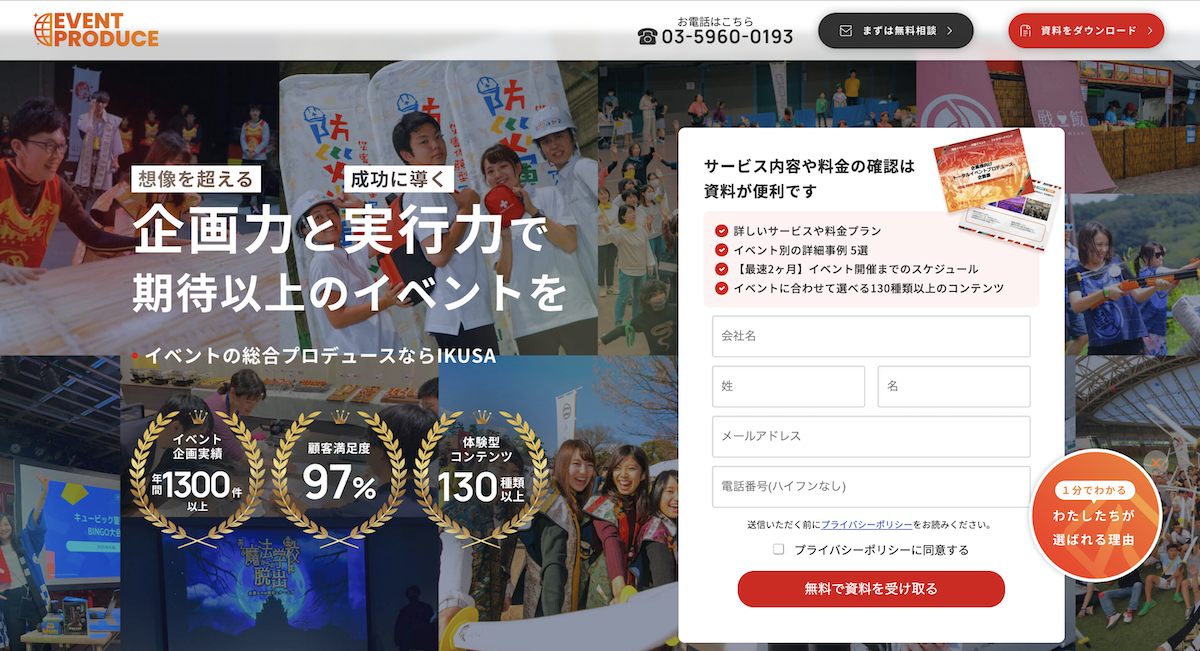Focus the 会社名 input field
Screen dimensions: 1200x651
(871, 336)
